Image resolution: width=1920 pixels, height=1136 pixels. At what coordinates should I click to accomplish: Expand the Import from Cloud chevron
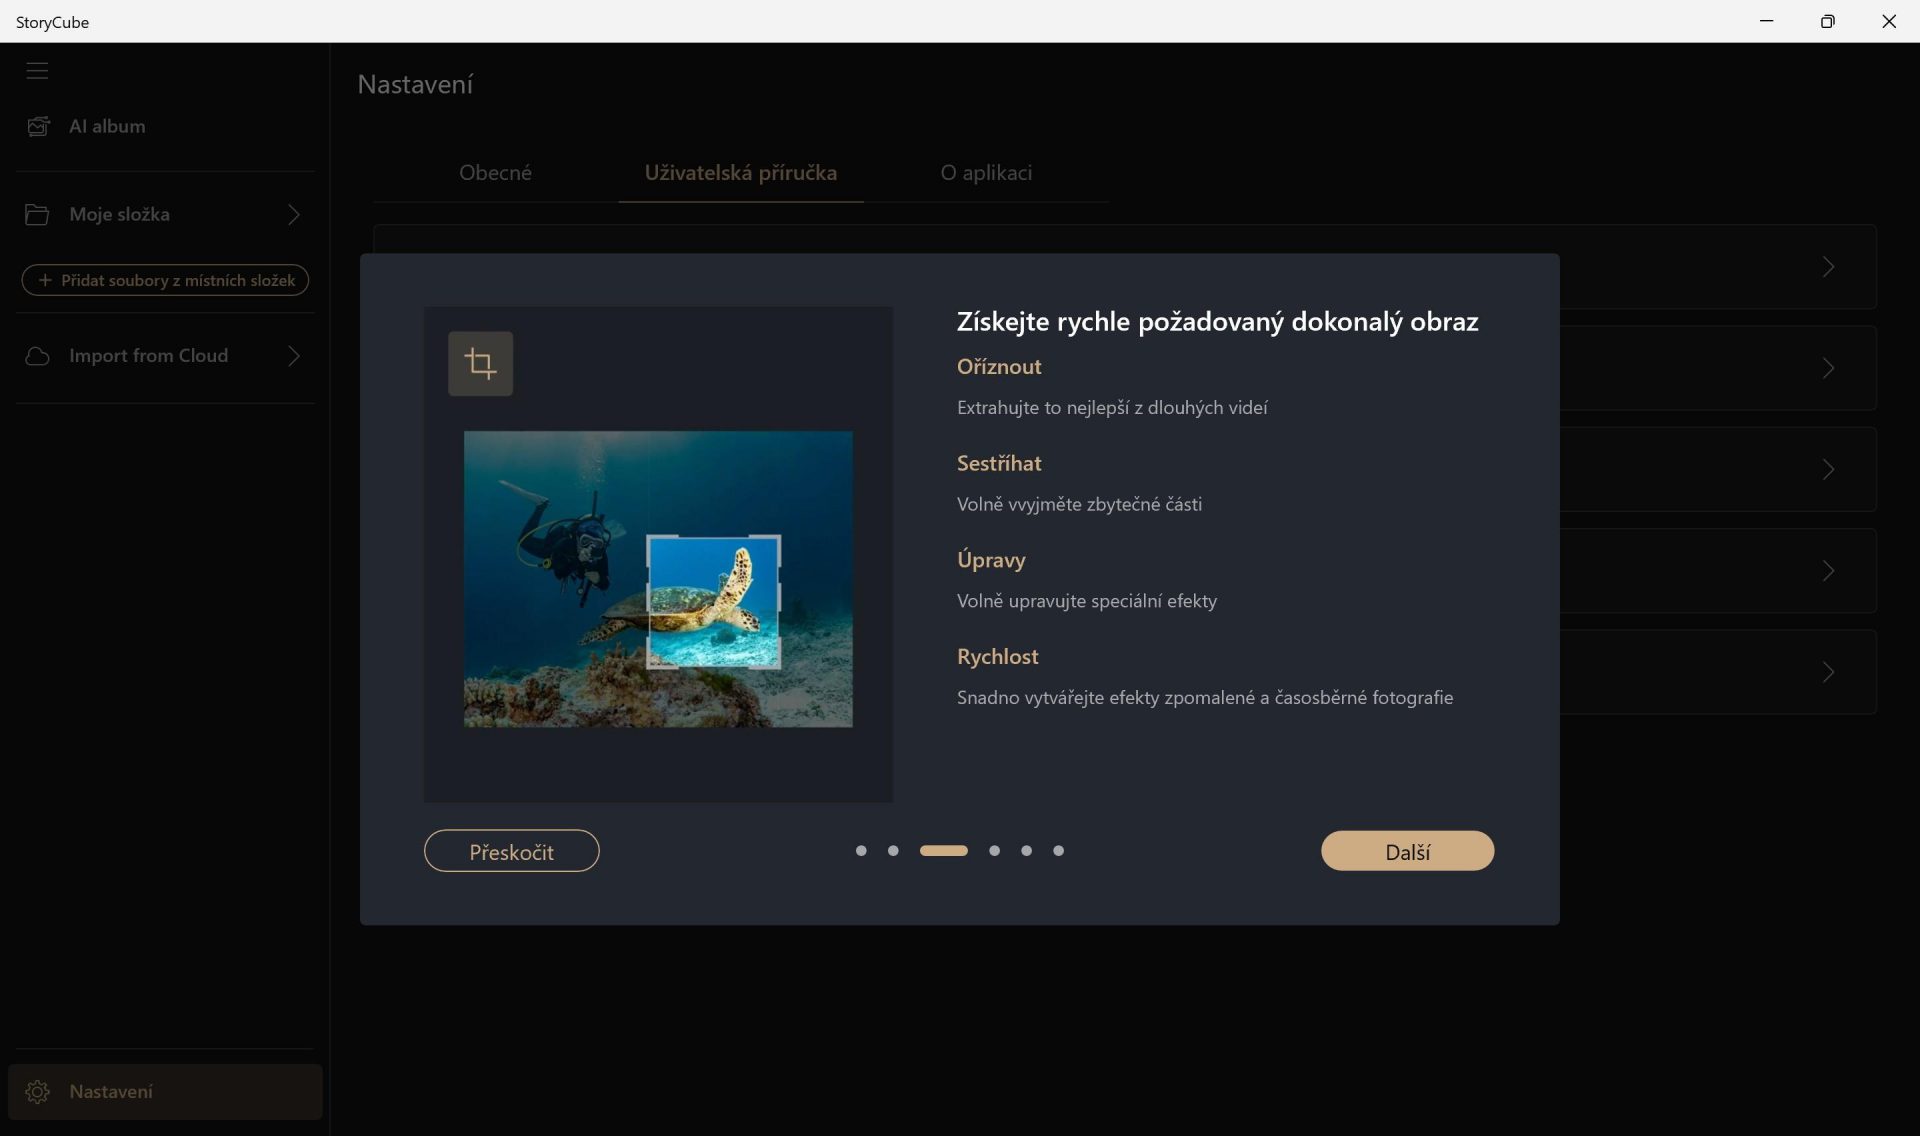pyautogui.click(x=294, y=356)
